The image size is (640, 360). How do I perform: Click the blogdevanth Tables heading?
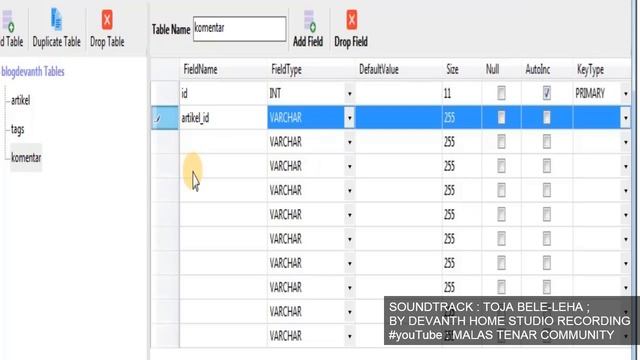point(33,72)
